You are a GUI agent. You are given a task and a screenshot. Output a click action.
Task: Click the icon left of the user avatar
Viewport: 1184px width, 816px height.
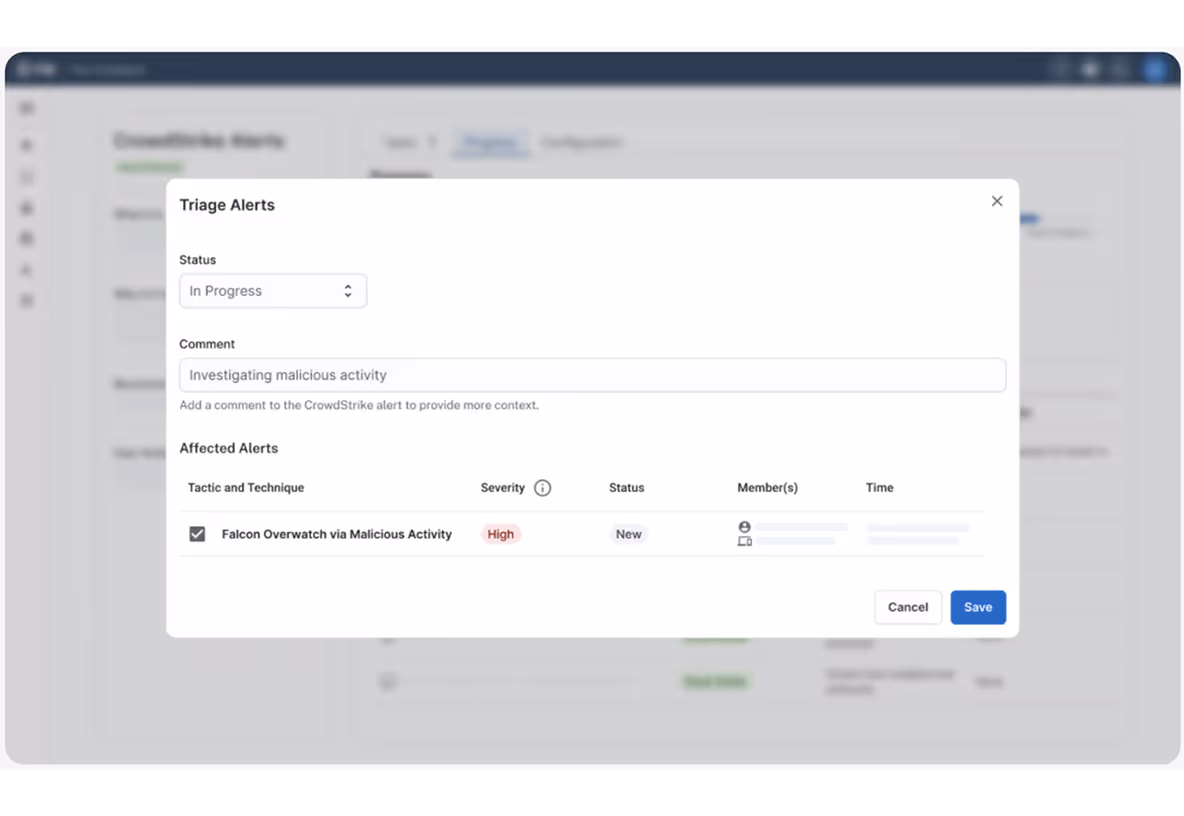tap(1122, 69)
